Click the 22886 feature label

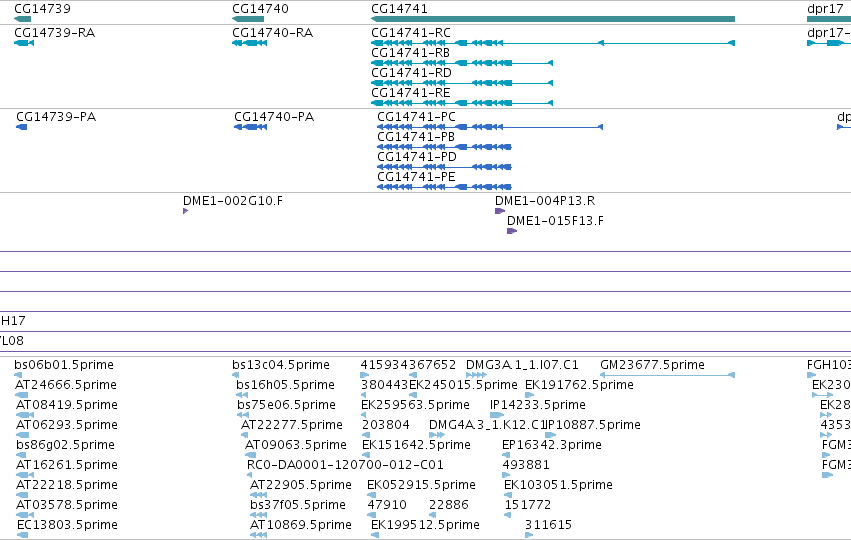pos(449,505)
